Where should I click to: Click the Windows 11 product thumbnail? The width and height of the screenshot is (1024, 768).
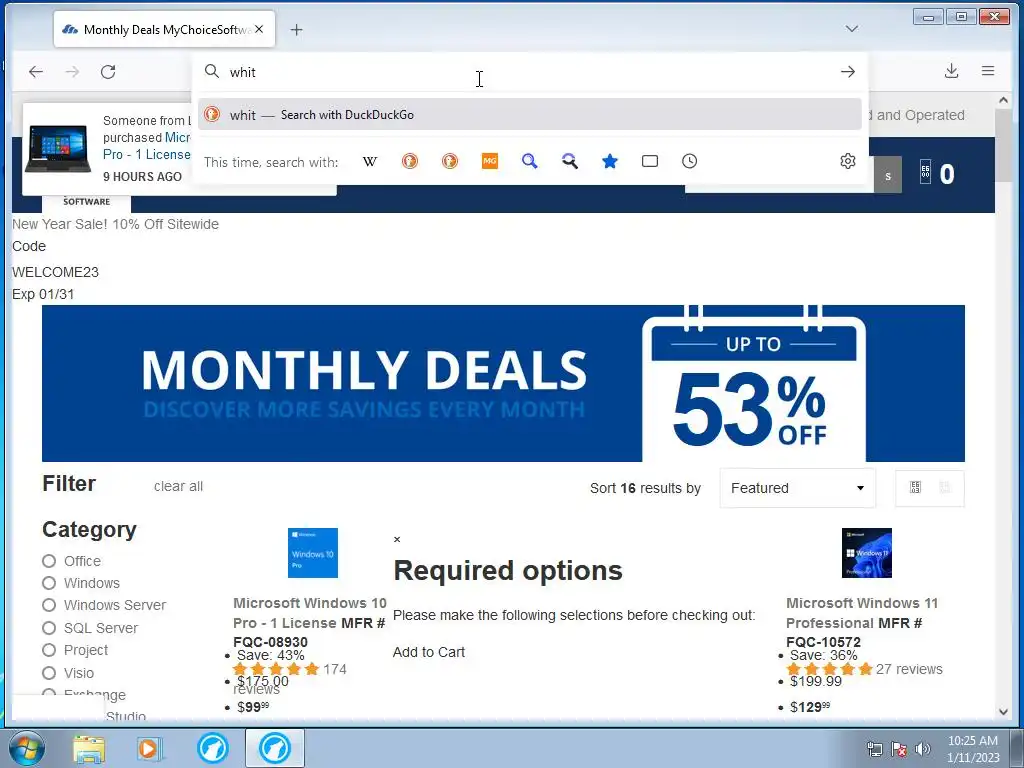pos(867,553)
